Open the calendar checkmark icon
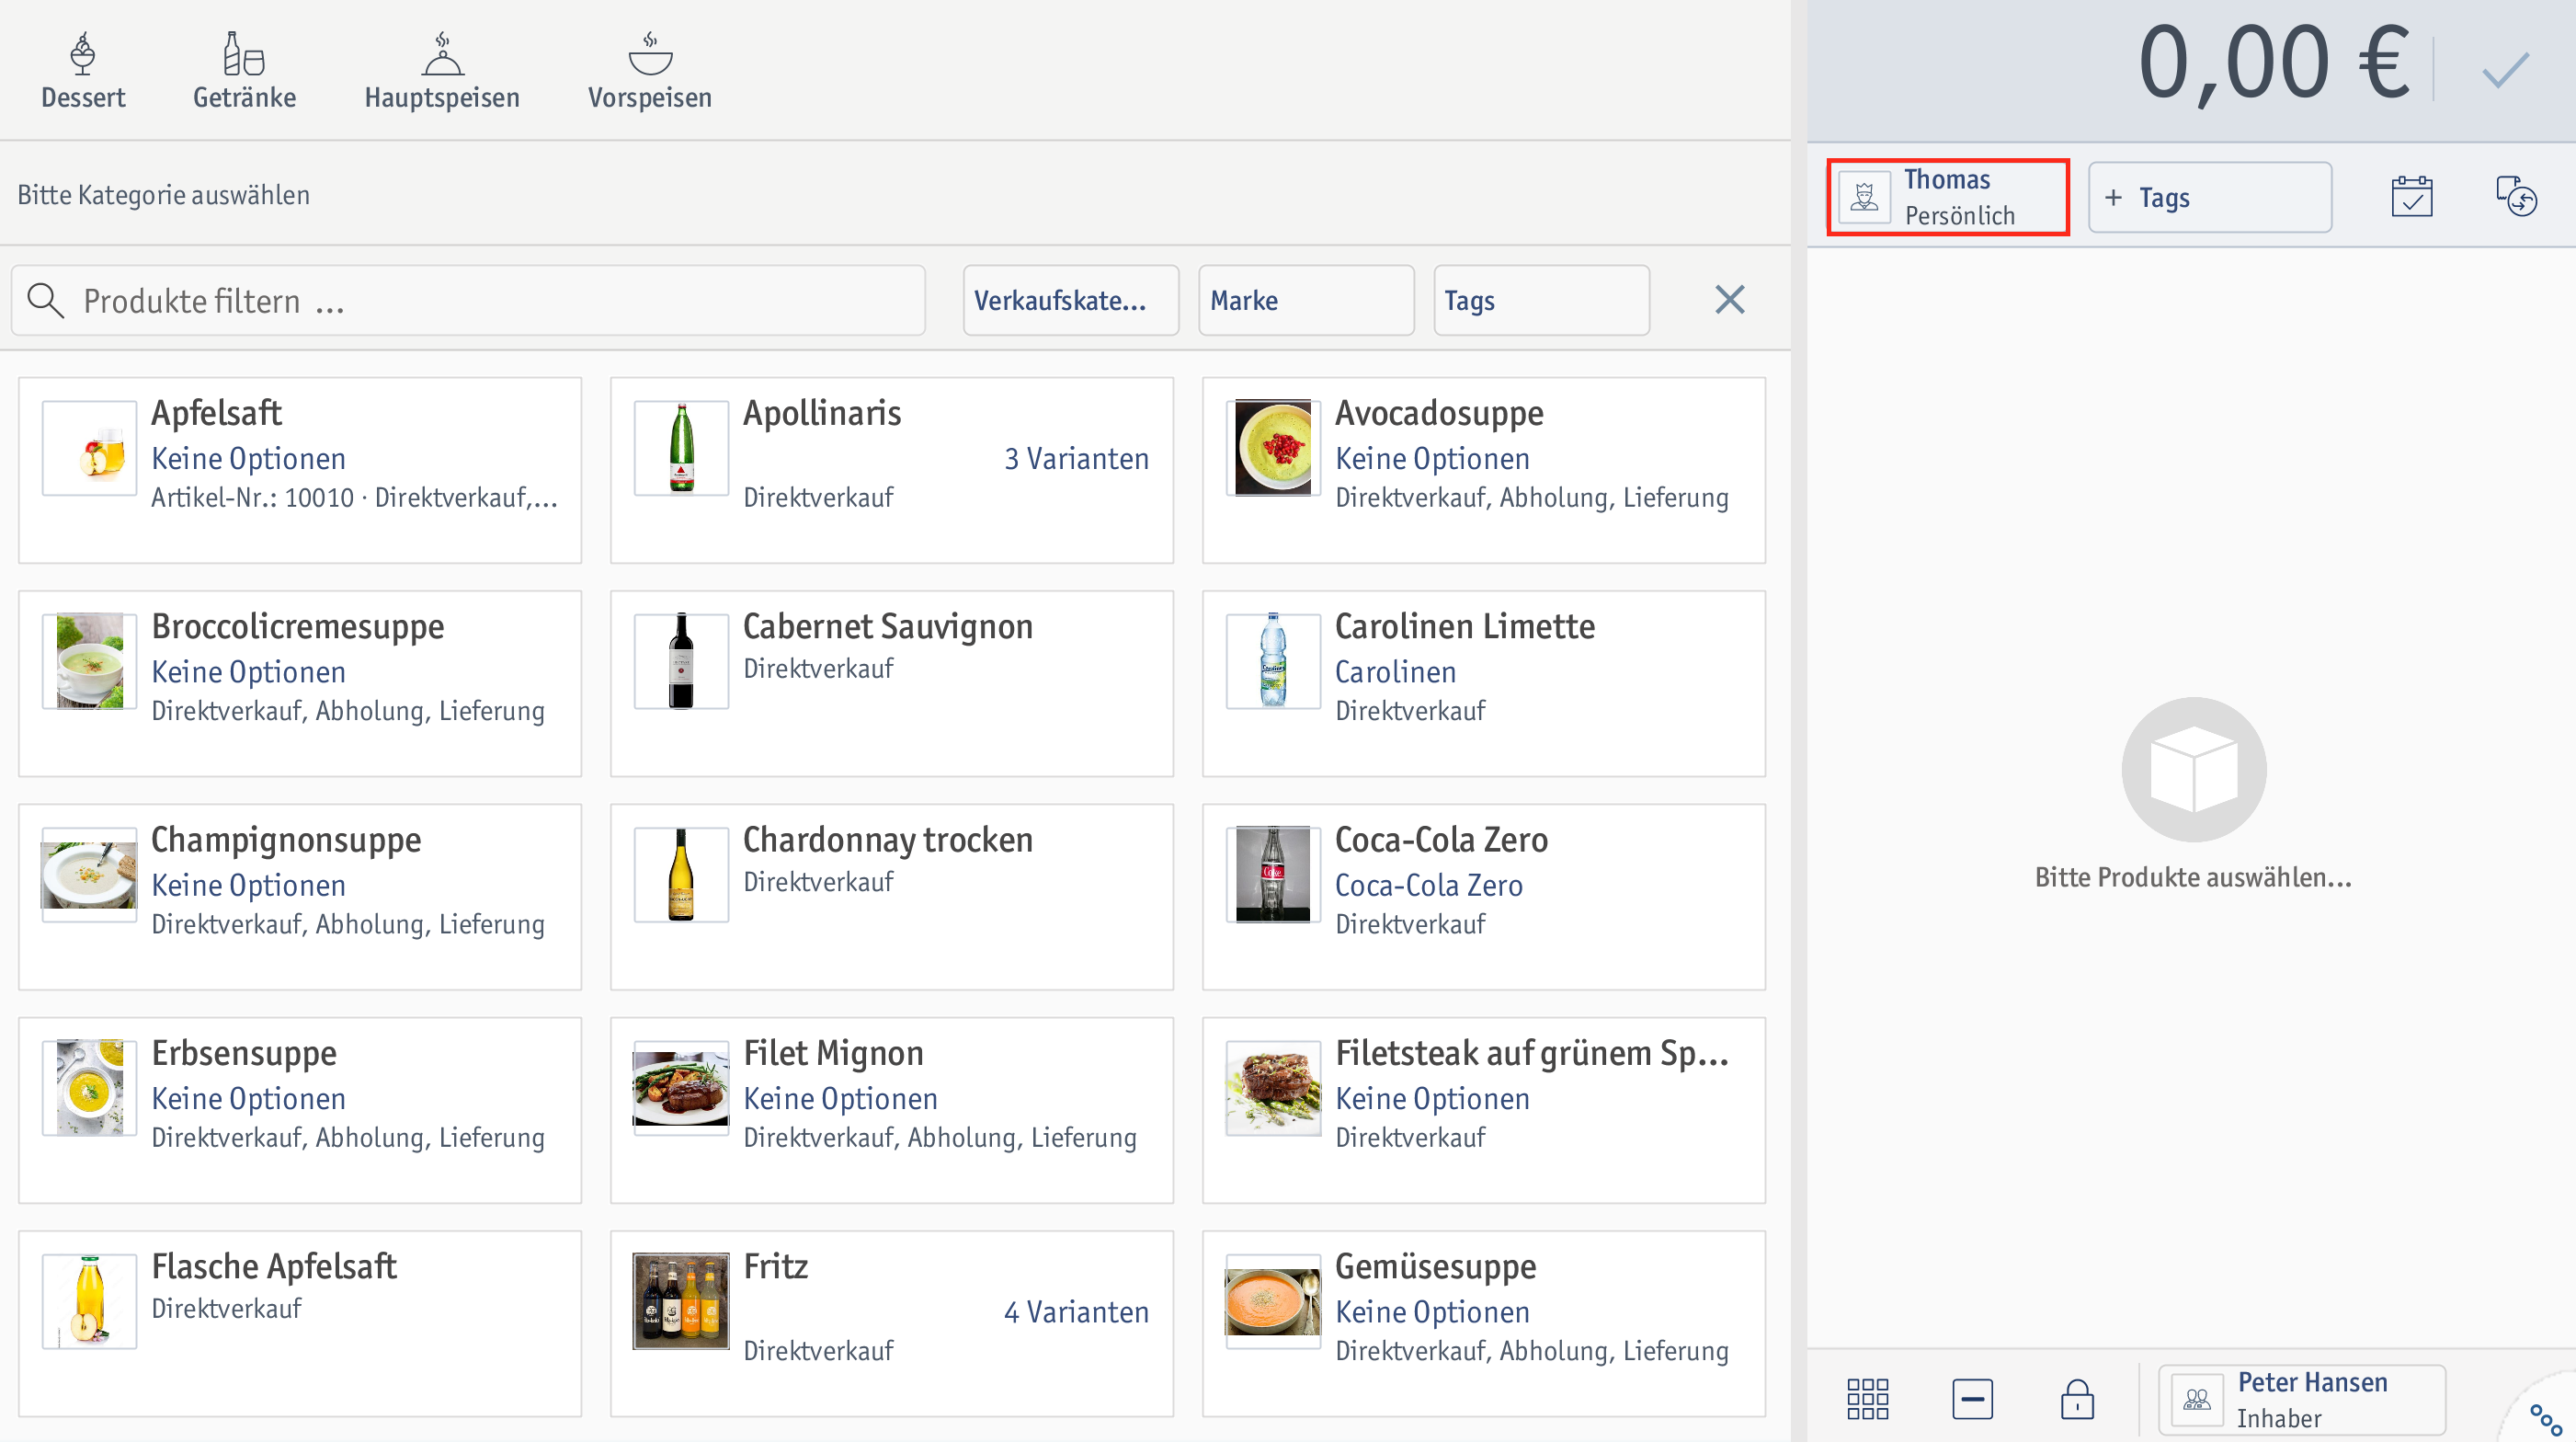The height and width of the screenshot is (1442, 2576). coord(2411,196)
